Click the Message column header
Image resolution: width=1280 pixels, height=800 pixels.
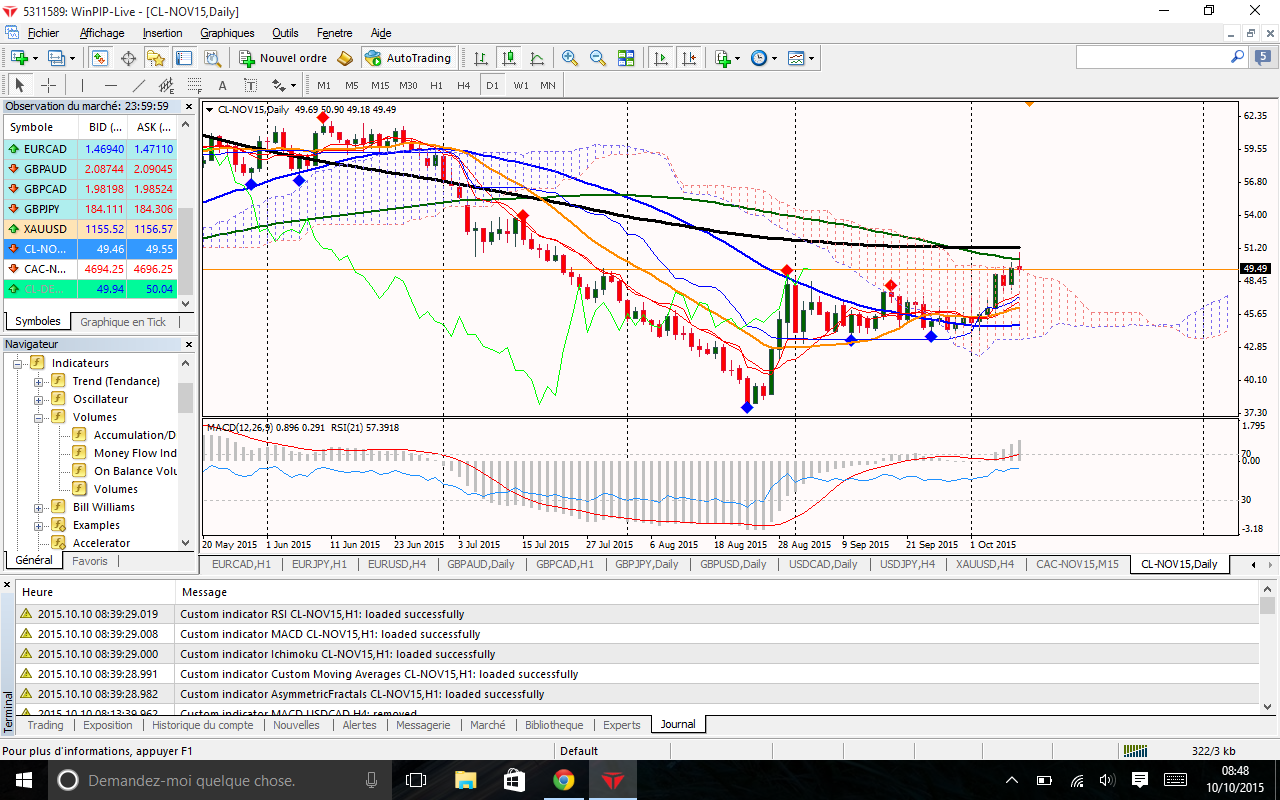717,592
